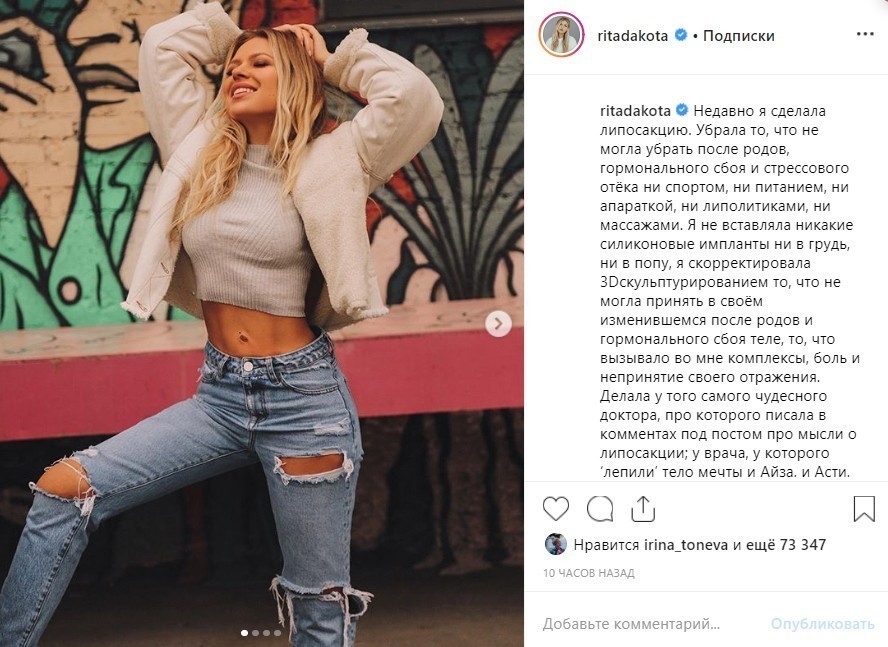Open ritadakota profile avatar
This screenshot has height=647, width=888.
point(561,35)
